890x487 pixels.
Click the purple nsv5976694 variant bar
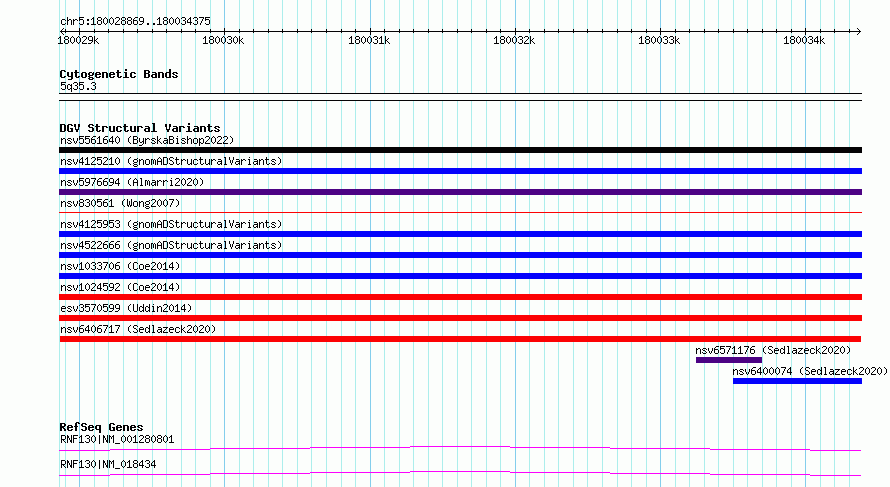tap(460, 192)
